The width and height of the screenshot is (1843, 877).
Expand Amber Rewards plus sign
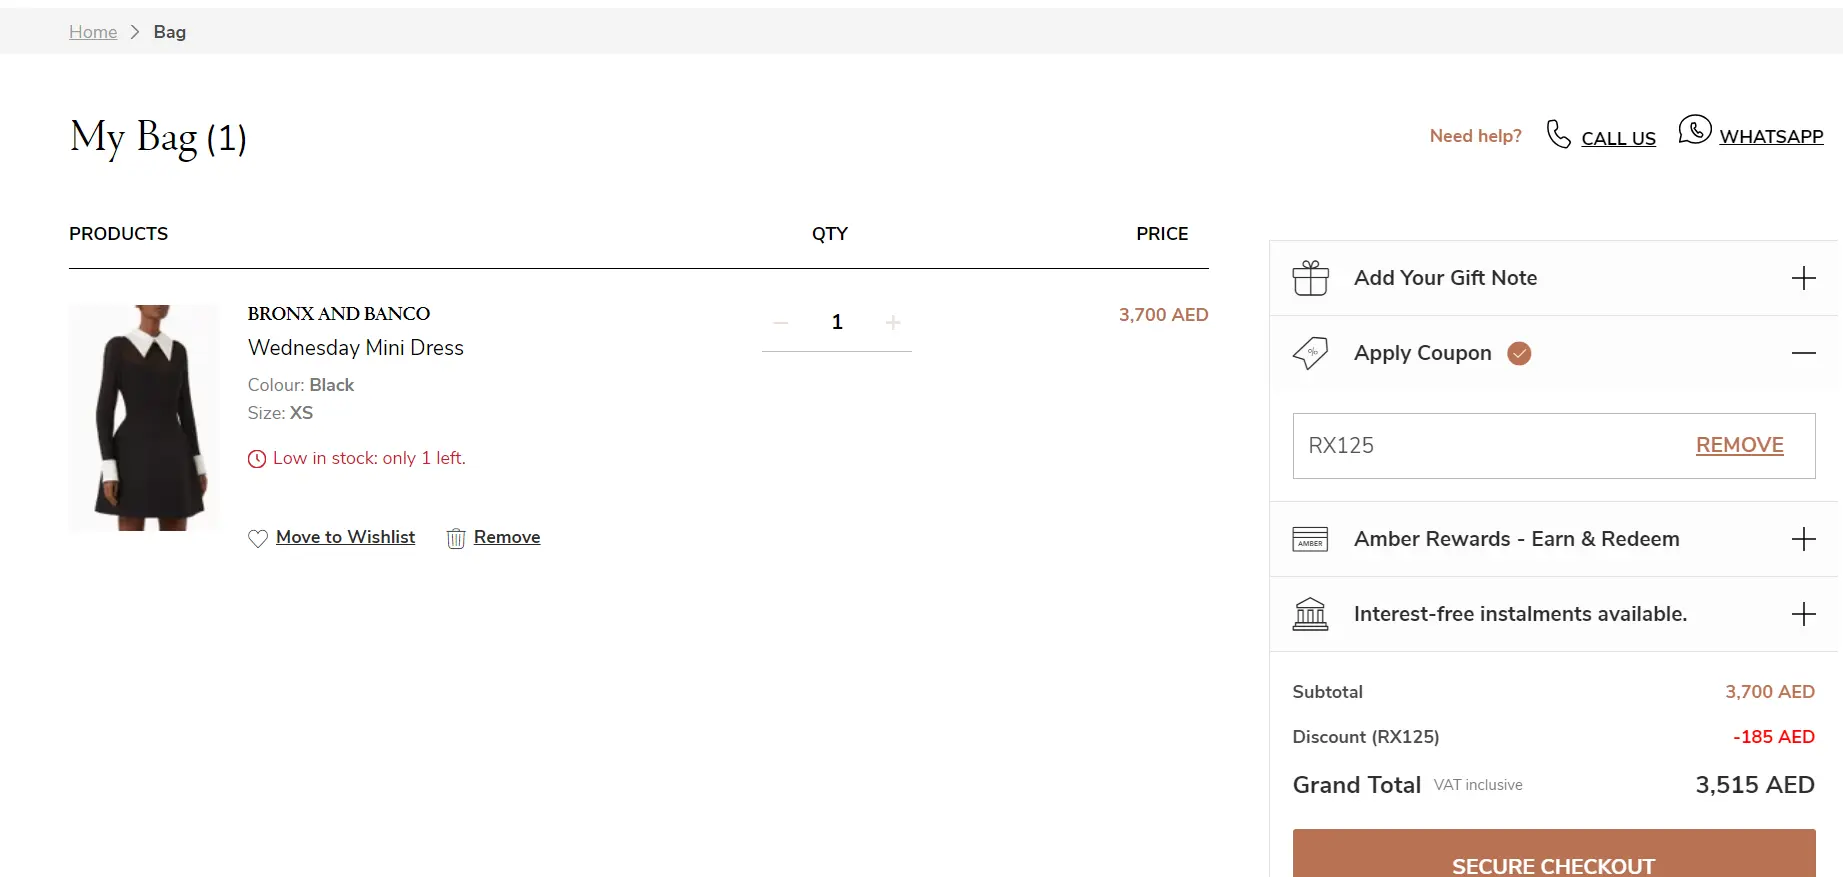1803,539
